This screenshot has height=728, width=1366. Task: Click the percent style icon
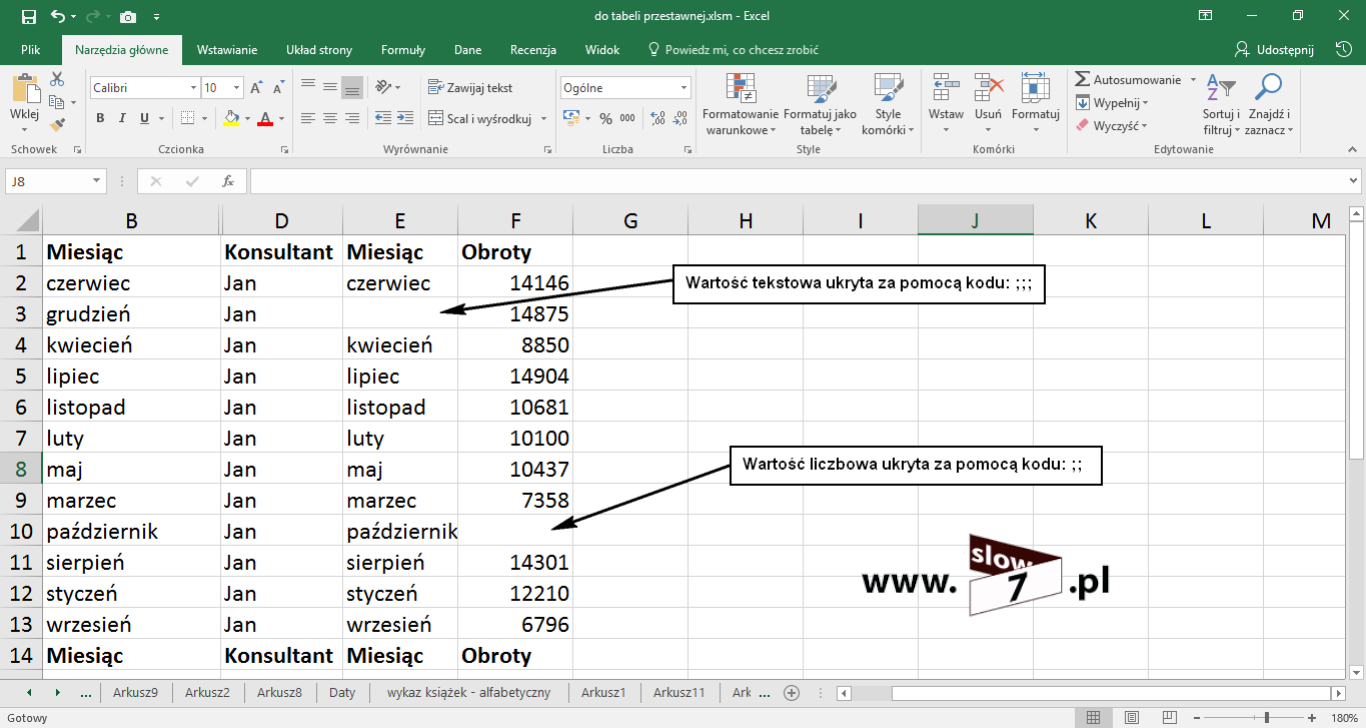pos(606,118)
